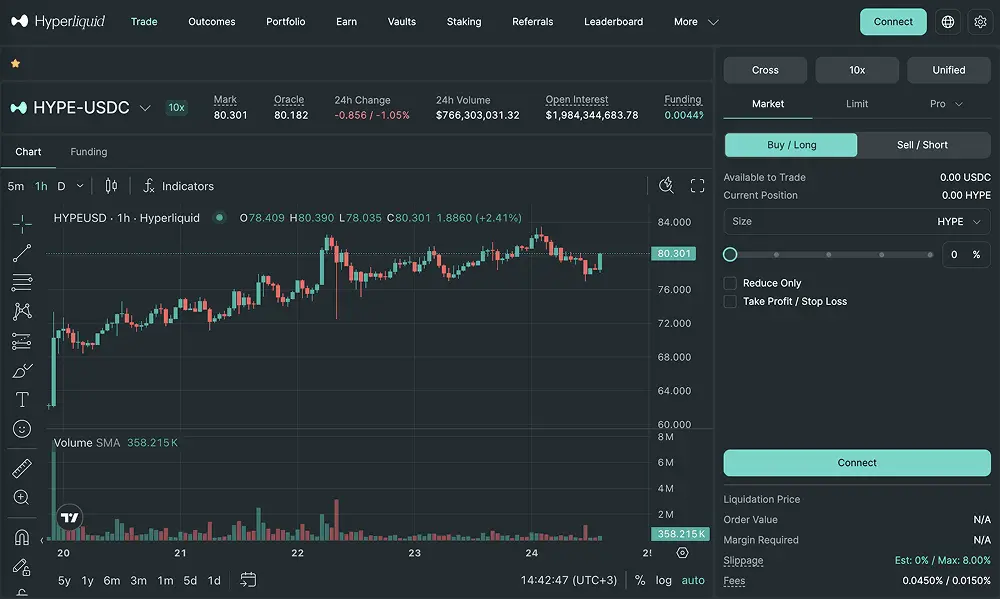Open the Vaults page

[402, 22]
